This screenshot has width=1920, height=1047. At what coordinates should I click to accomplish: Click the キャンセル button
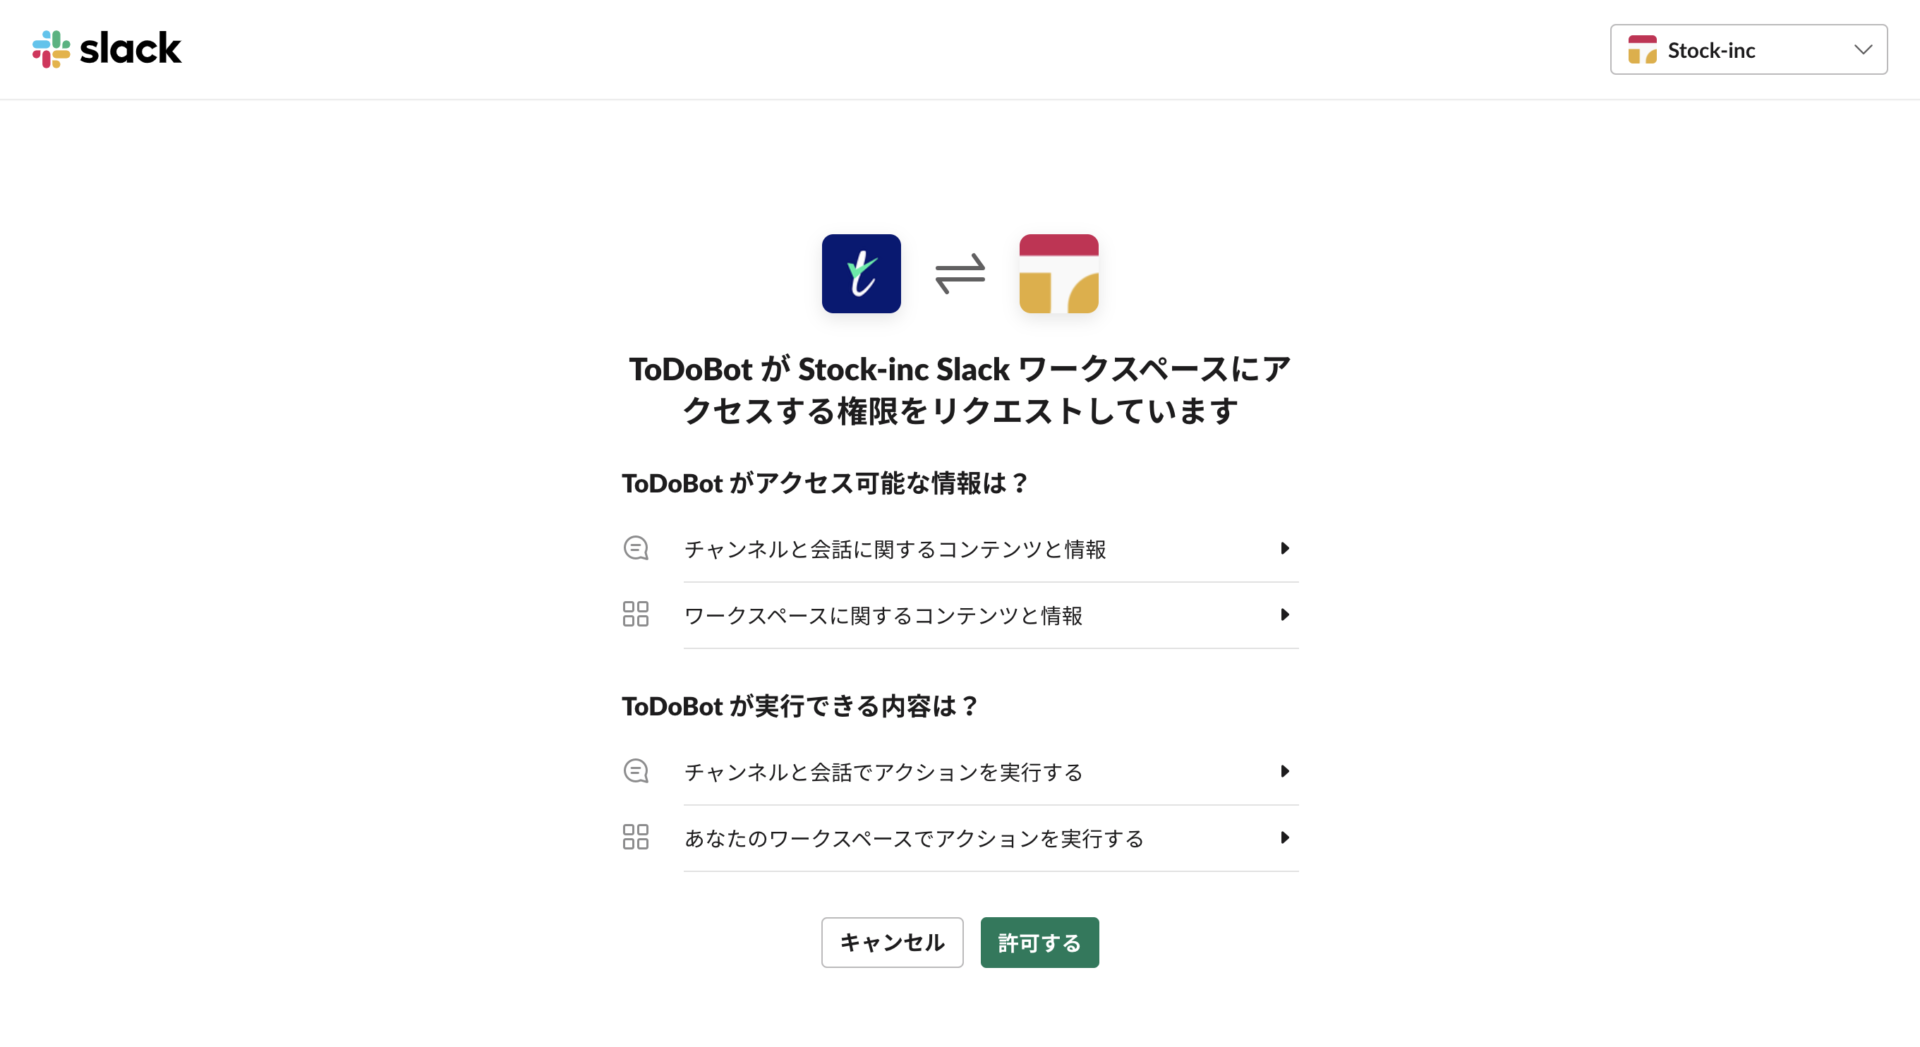coord(891,942)
